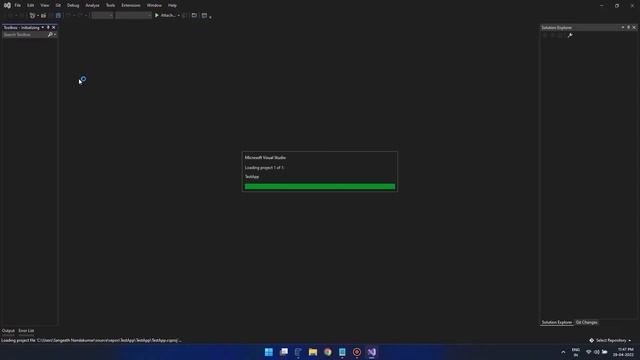Open Task View on the taskbar
The width and height of the screenshot is (640, 360).
click(x=284, y=352)
